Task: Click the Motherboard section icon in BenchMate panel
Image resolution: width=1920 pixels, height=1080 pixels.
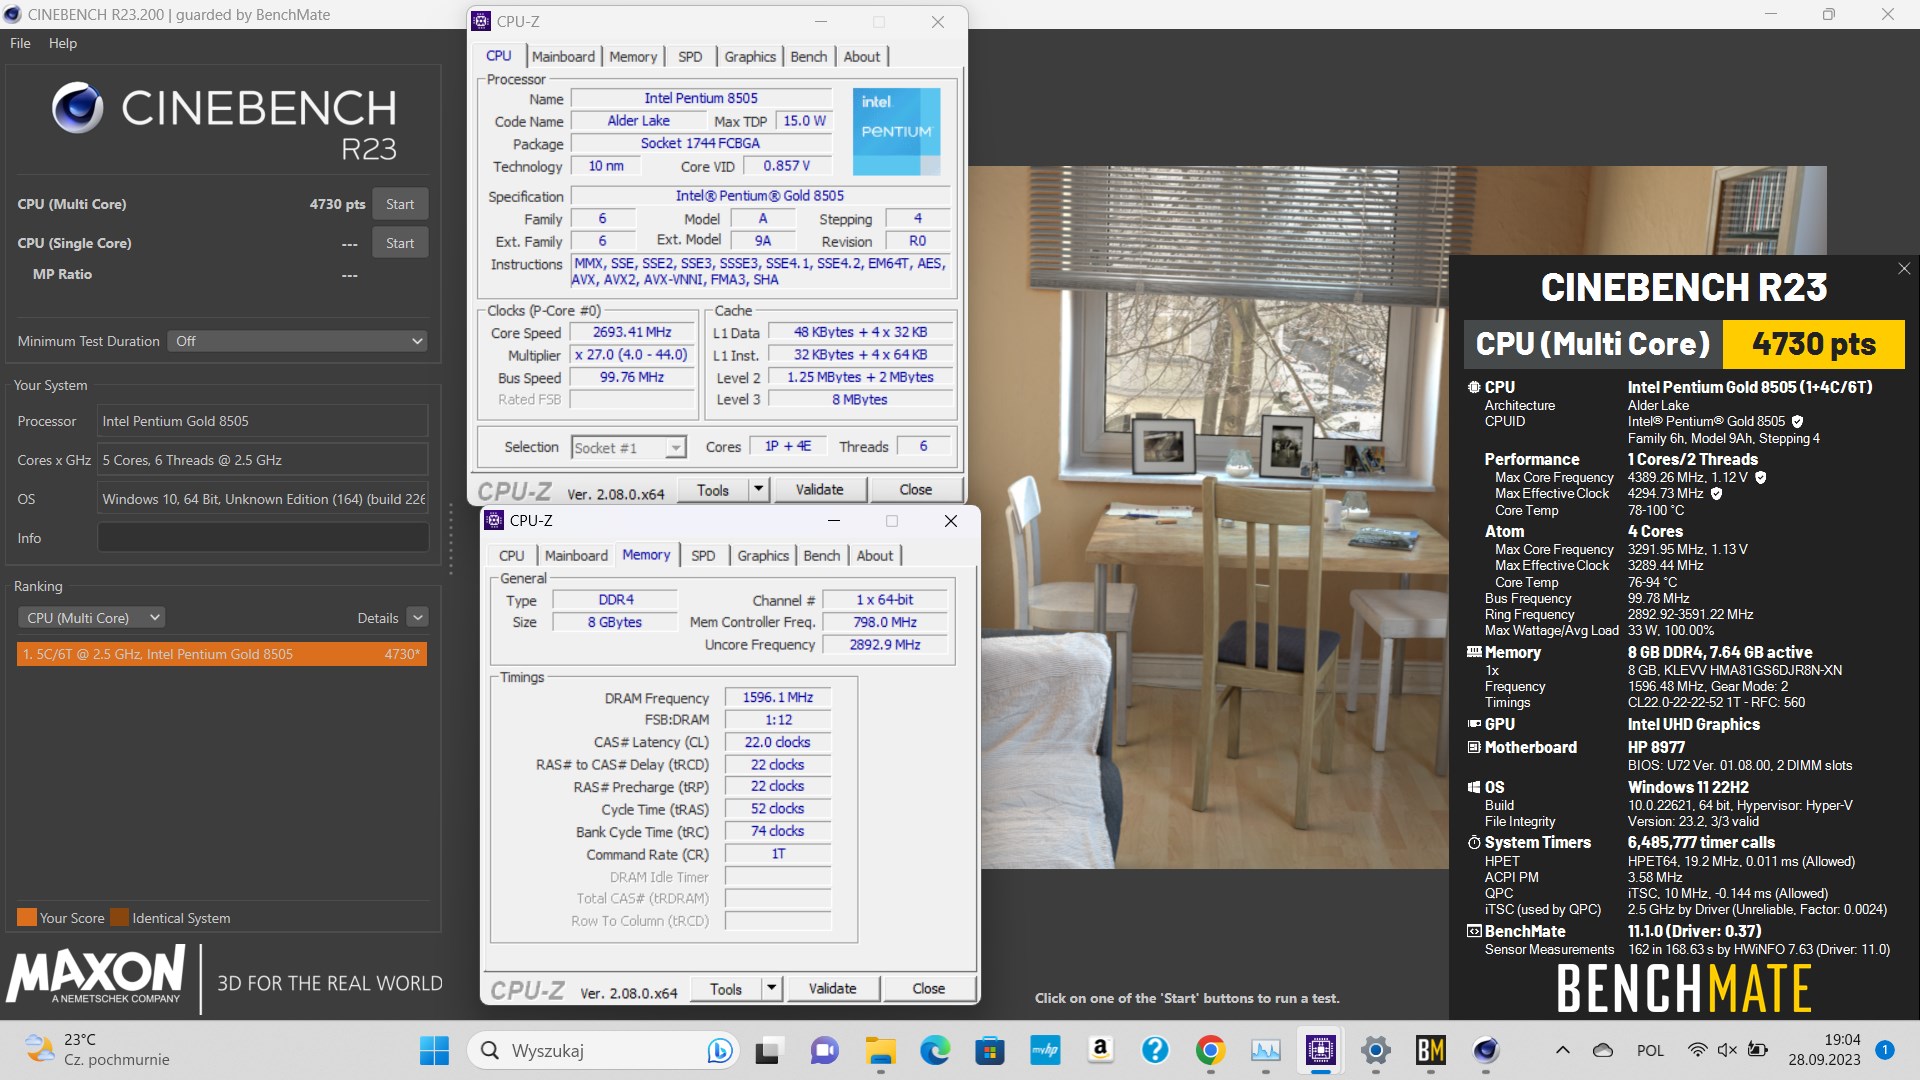Action: 1473,747
